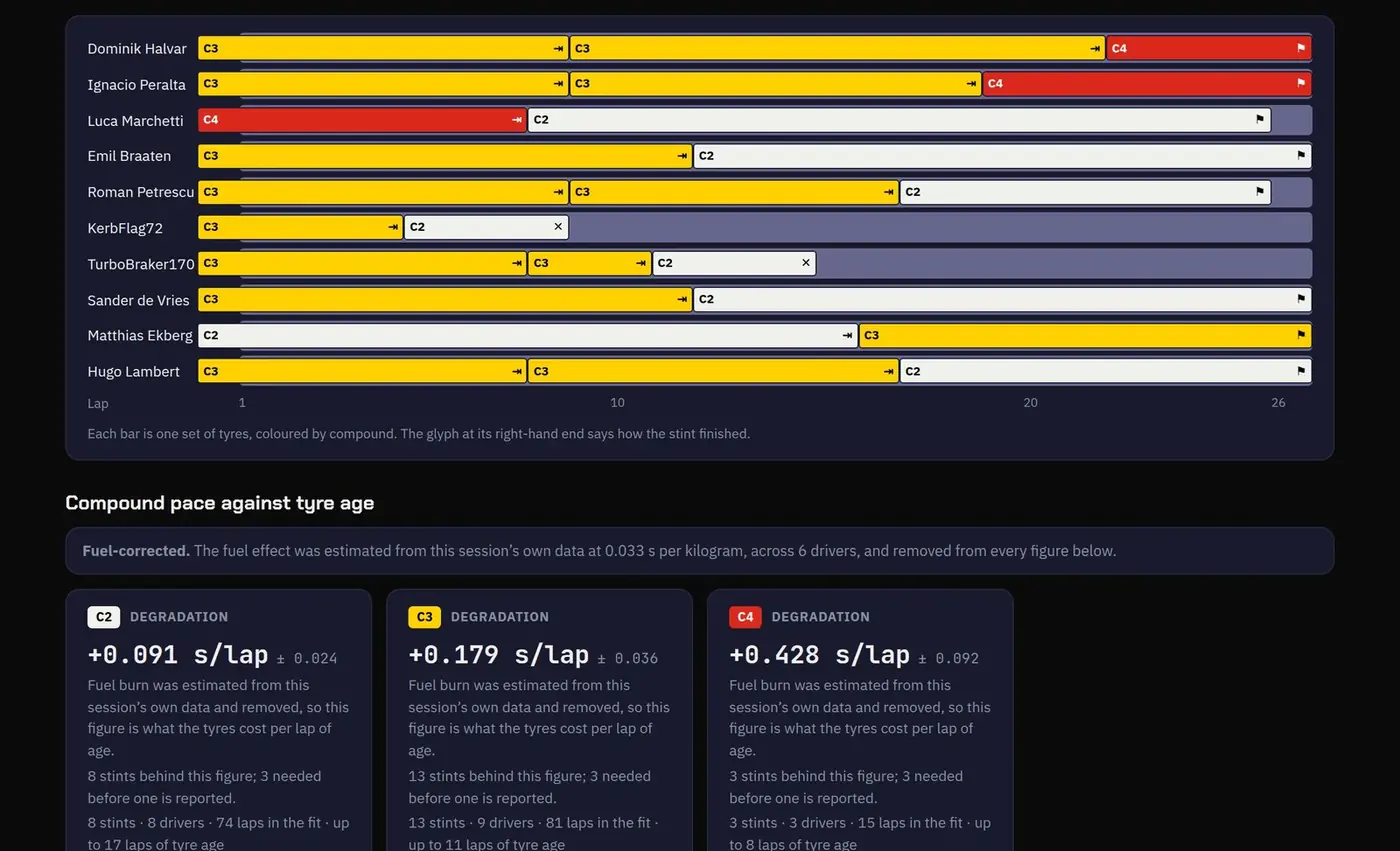1400x851 pixels.
Task: Click the pit-in glyph on Matthias Ekberg's C2 stint
Action: pos(848,335)
